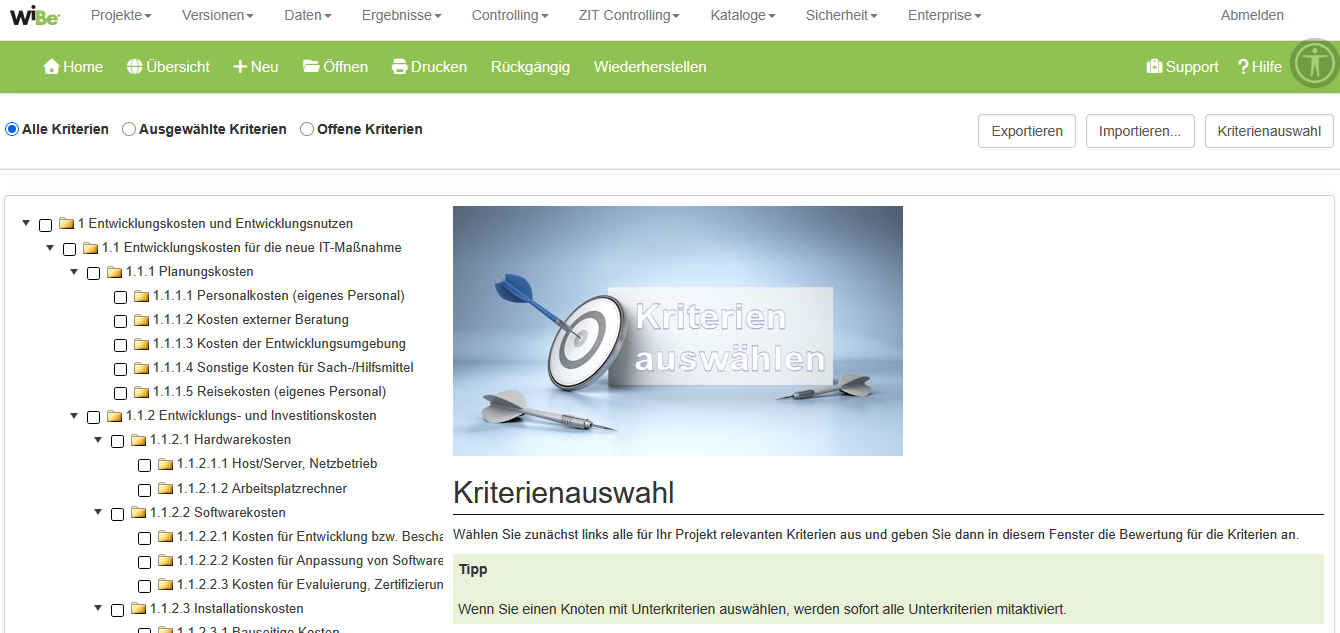Print using the Drucken button
Image resolution: width=1340 pixels, height=633 pixels.
coord(429,67)
